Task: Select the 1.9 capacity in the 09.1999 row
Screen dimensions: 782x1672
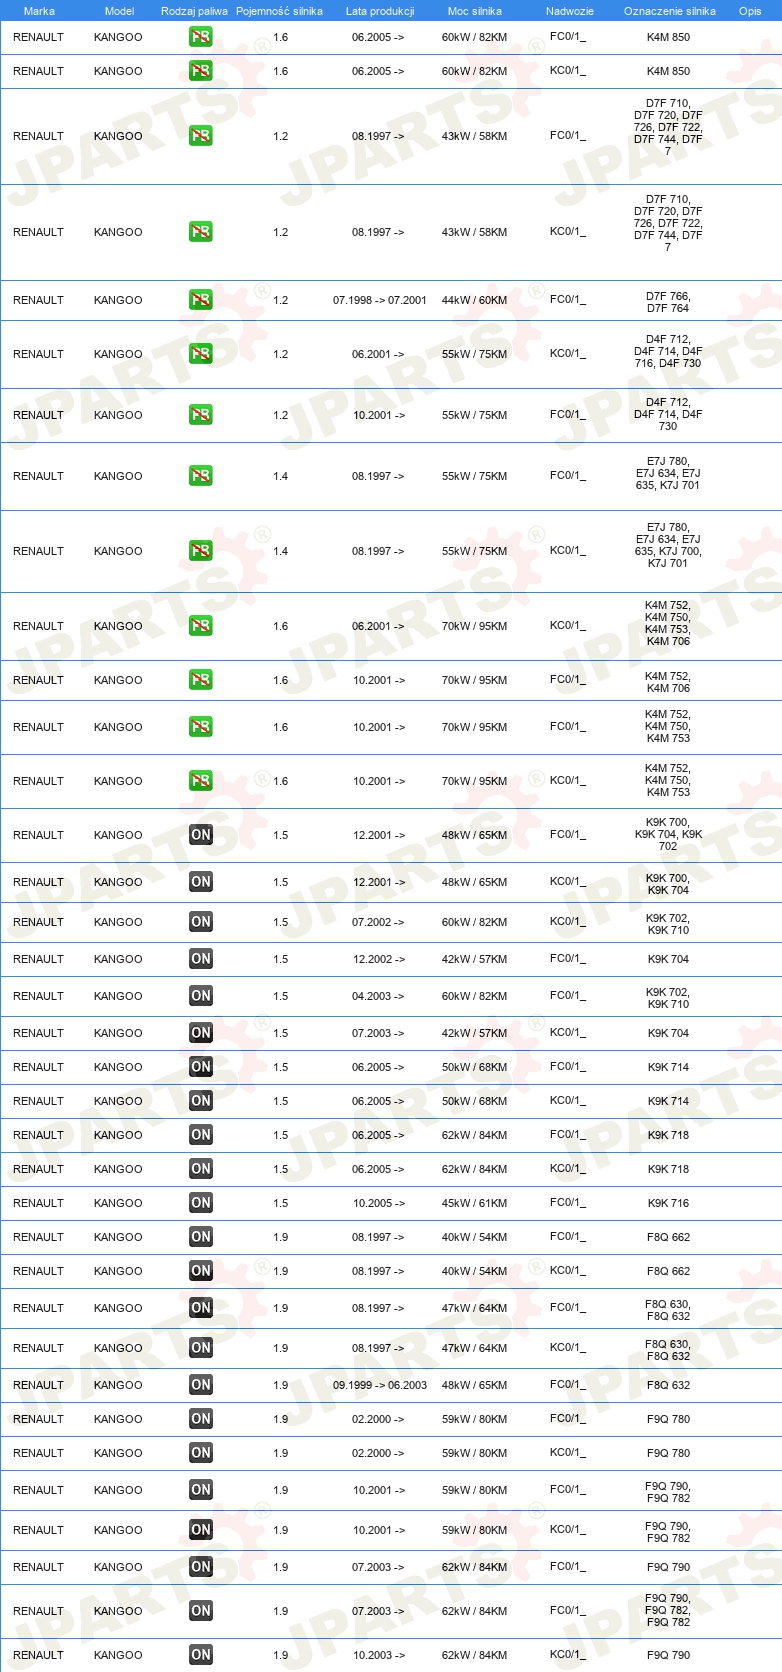Action: tap(281, 1385)
